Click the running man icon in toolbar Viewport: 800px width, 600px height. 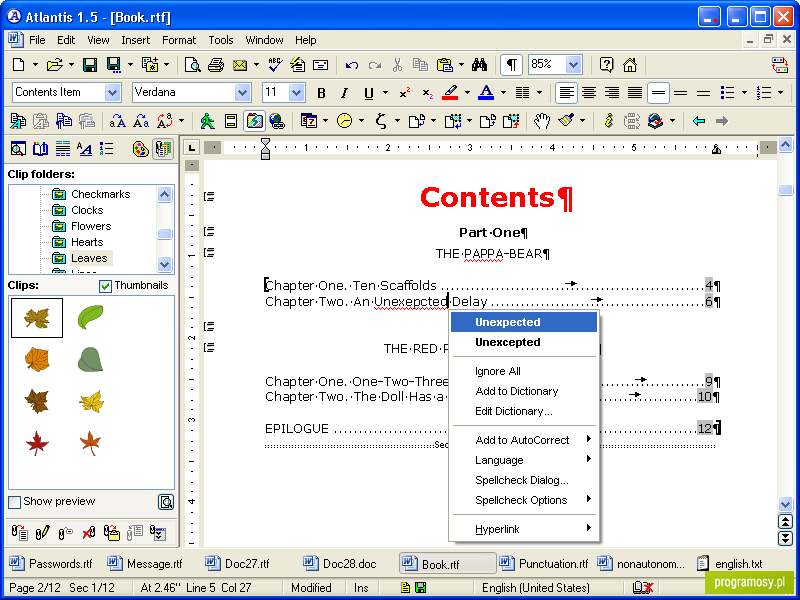click(x=207, y=121)
